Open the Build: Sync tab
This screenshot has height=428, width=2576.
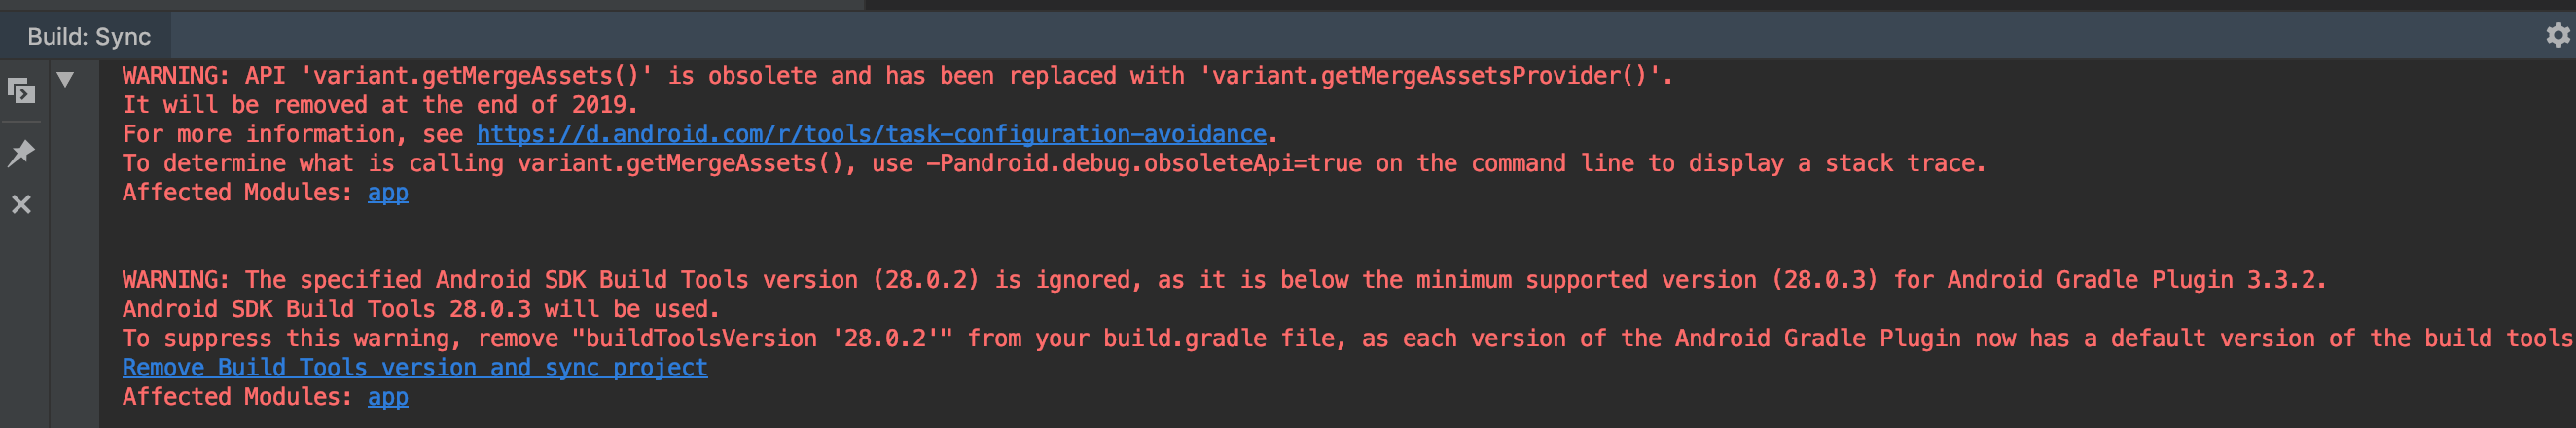(88, 37)
